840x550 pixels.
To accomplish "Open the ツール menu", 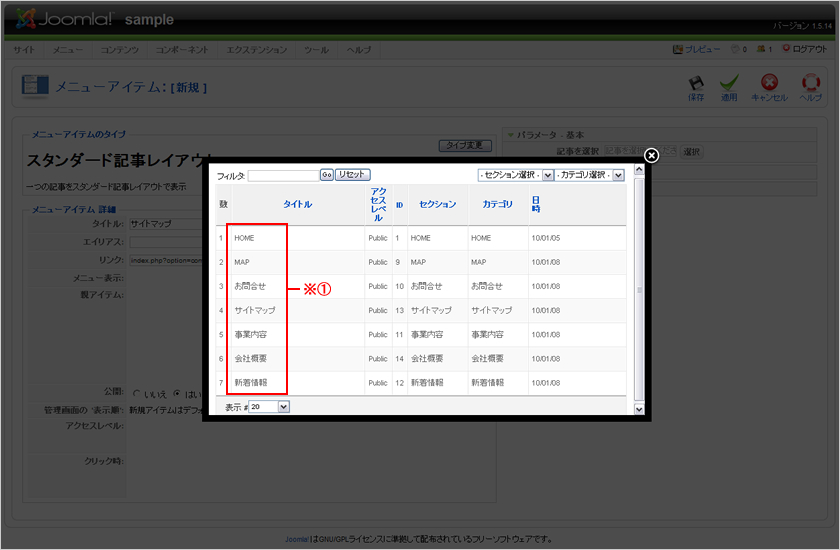I will tap(316, 50).
